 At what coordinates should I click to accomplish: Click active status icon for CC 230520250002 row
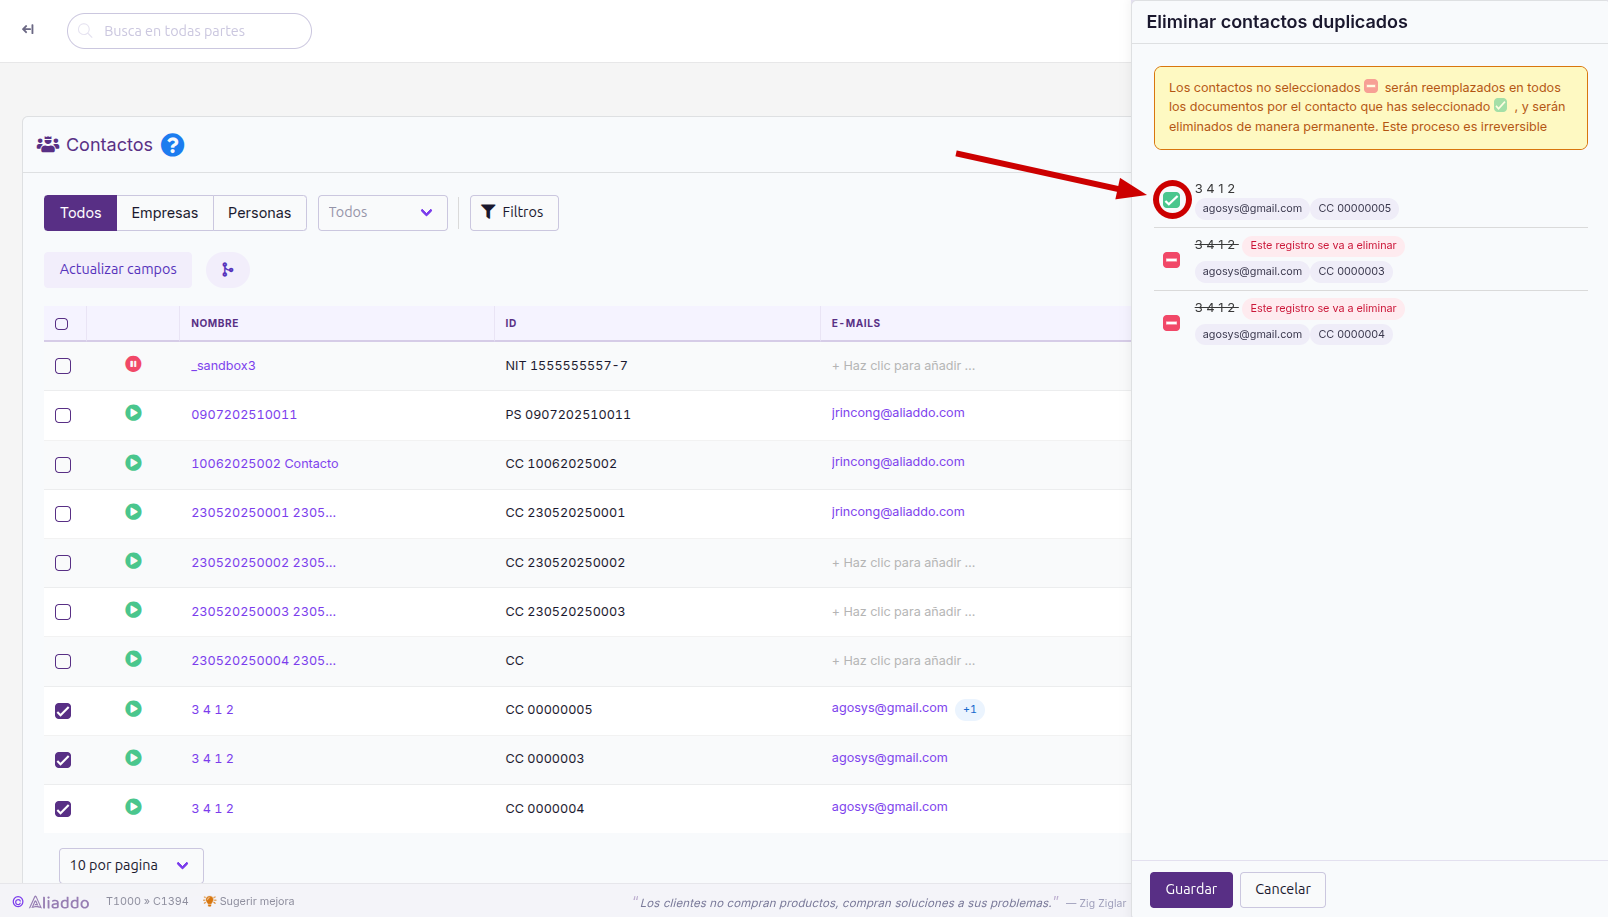[x=133, y=561]
